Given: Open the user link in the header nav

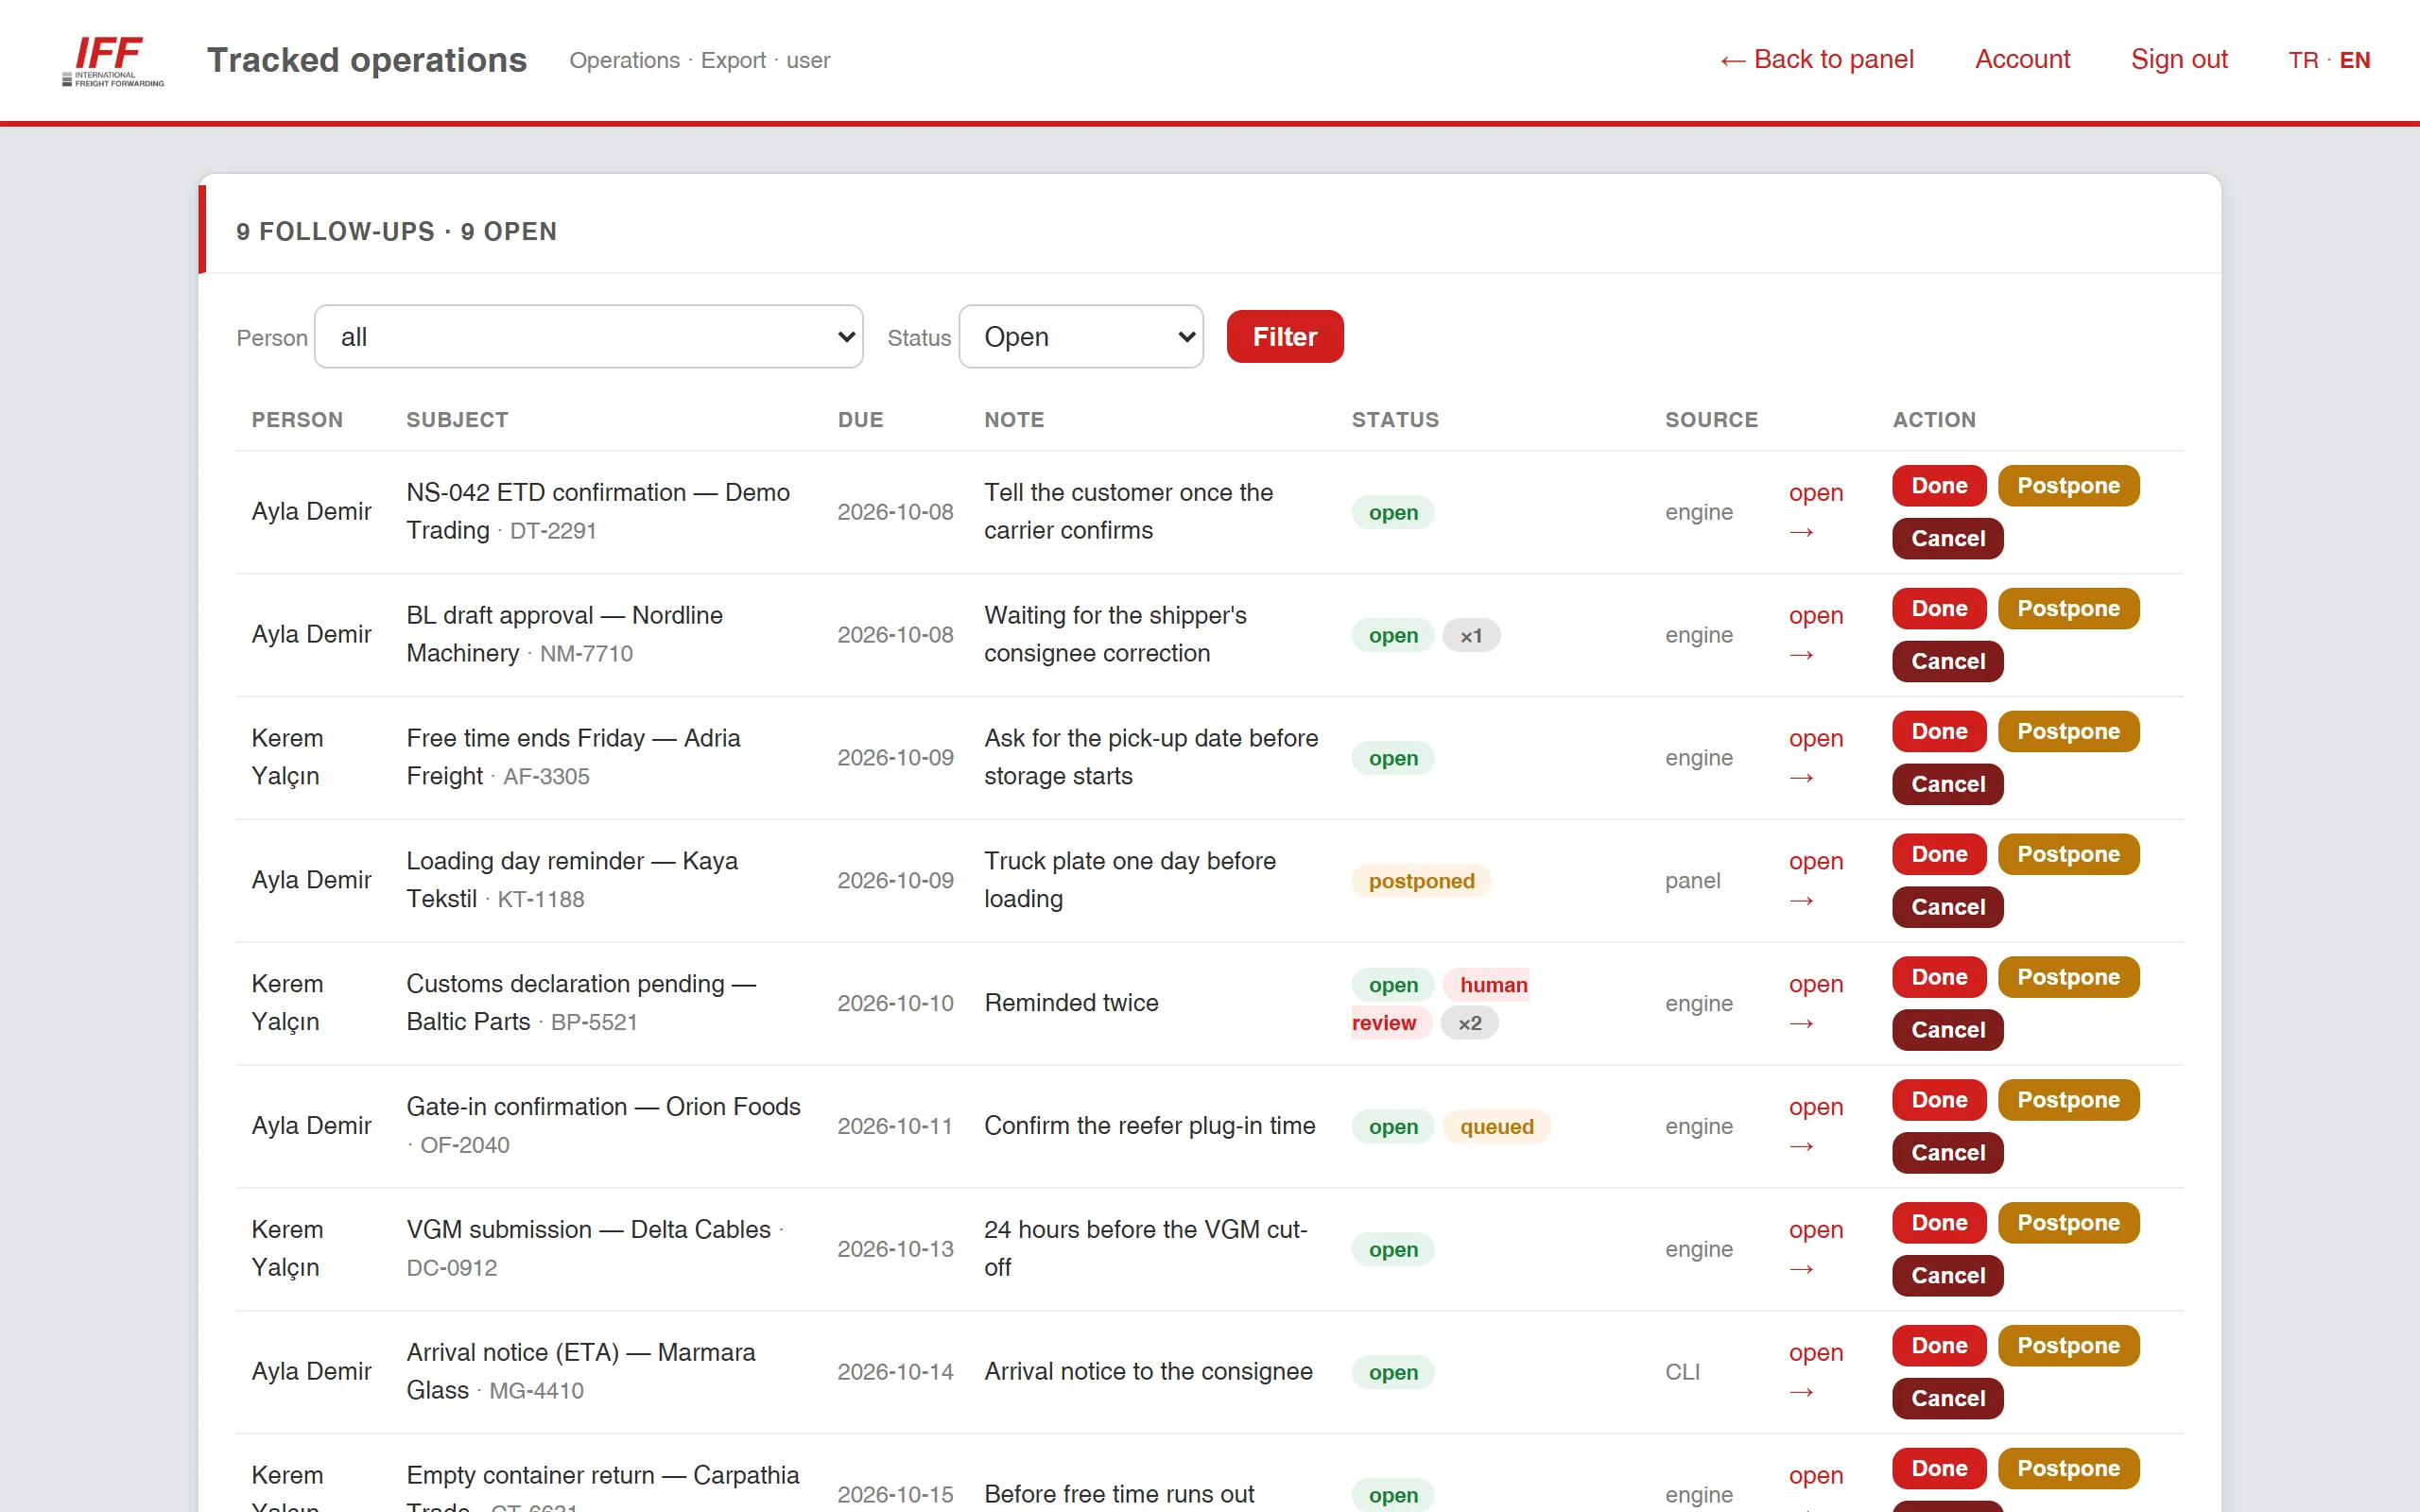Looking at the screenshot, I should coord(808,60).
